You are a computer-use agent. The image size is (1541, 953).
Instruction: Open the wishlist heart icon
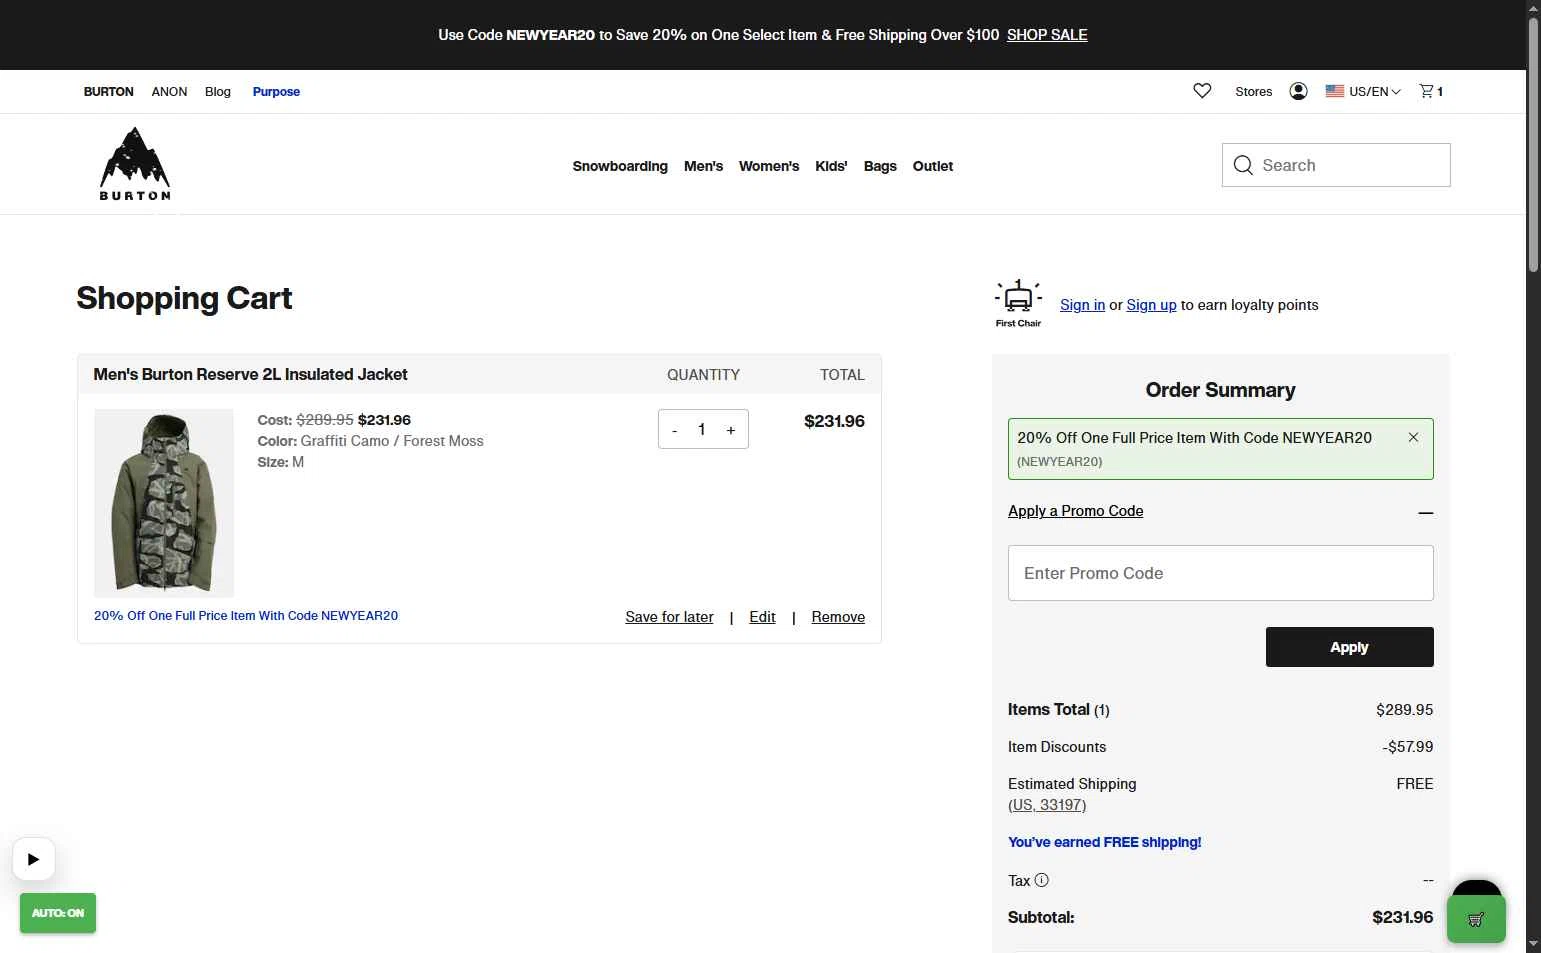(1202, 91)
